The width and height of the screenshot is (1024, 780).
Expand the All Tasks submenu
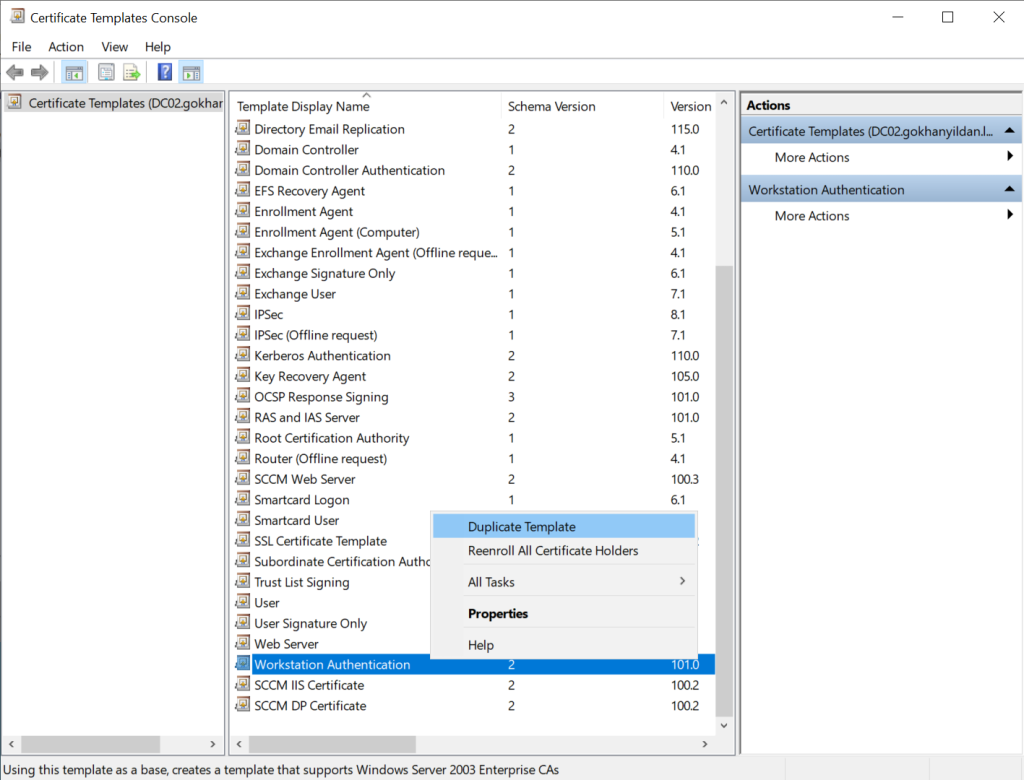coord(564,581)
